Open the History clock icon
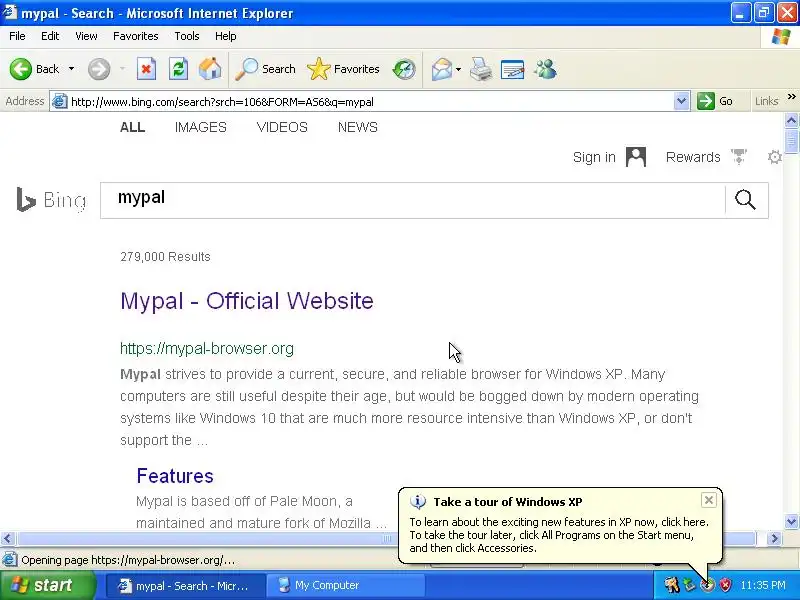Screen dimensions: 800x600 click(x=404, y=69)
